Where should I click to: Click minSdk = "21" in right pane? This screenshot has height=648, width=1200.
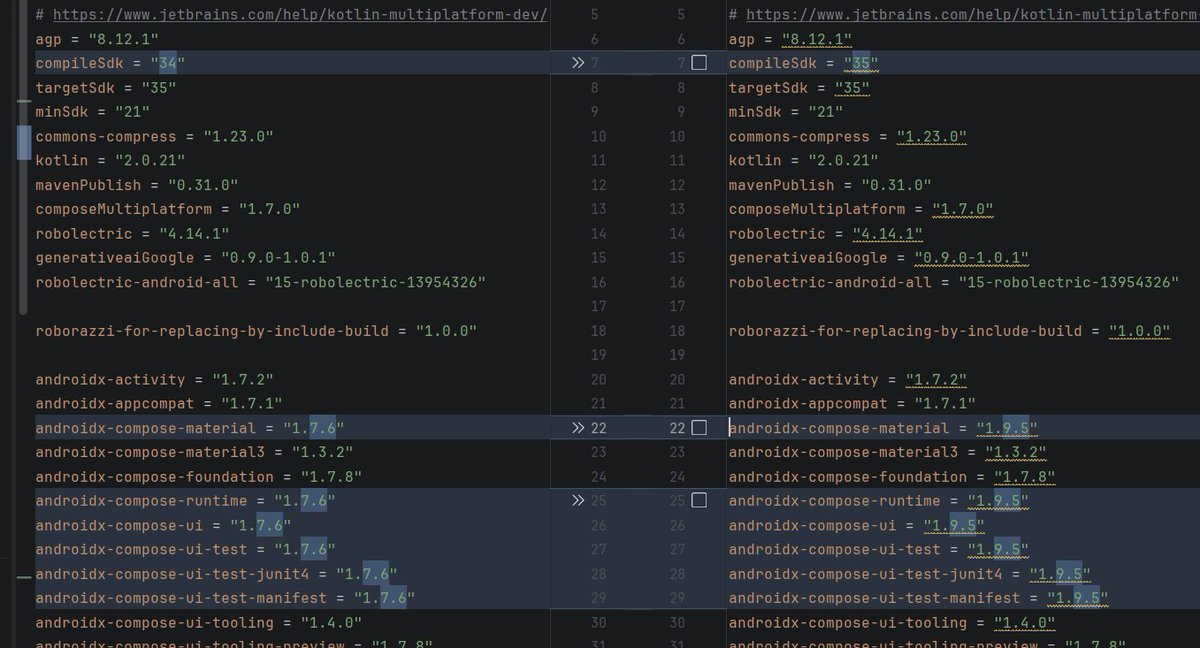point(786,112)
